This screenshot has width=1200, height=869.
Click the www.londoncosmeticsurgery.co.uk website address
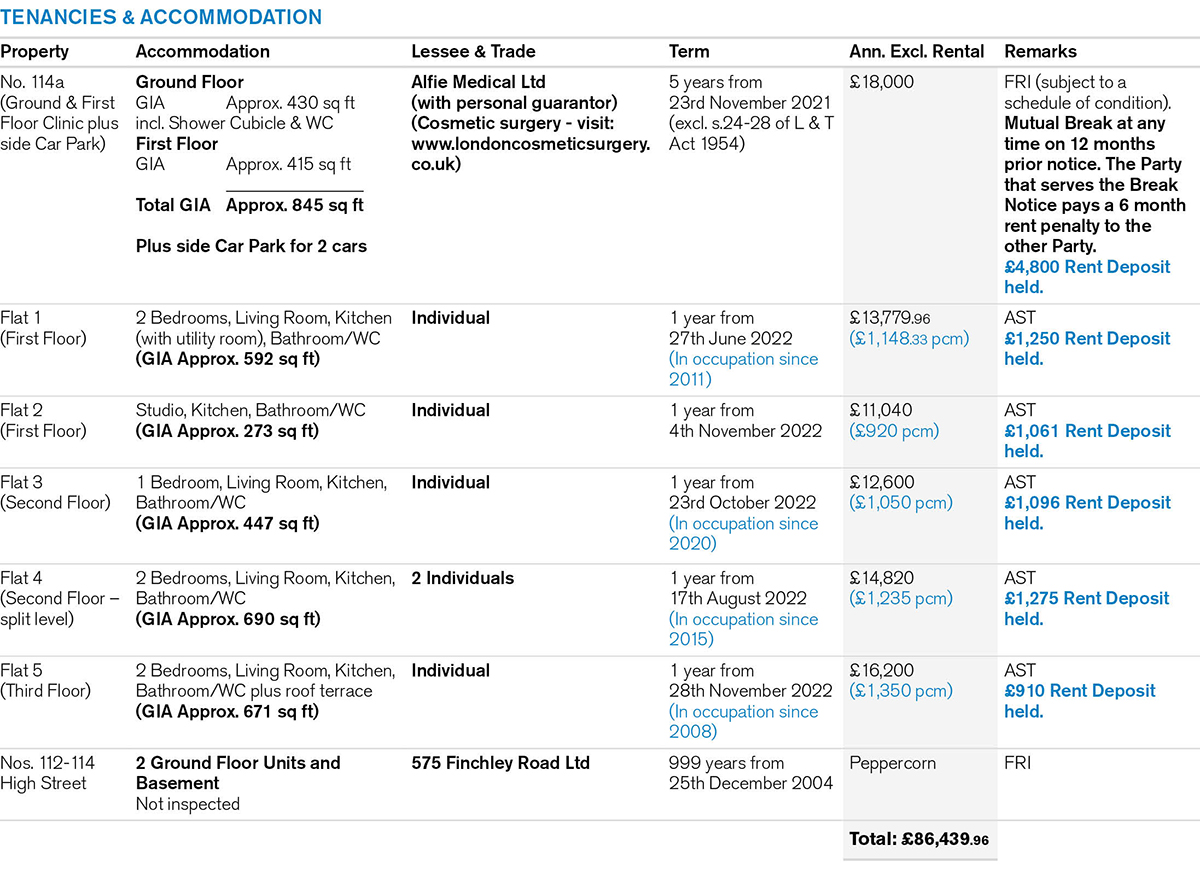tap(530, 153)
